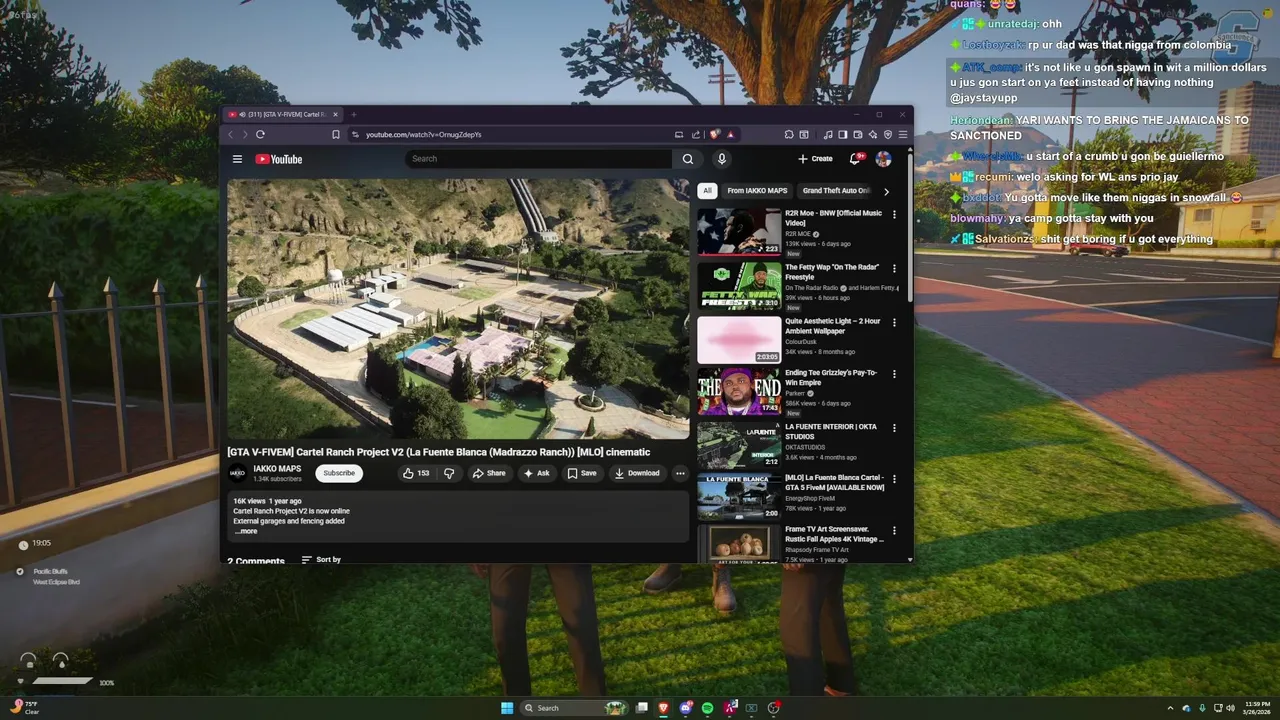Open the Fetty Wap On The Radar thumbnail
The height and width of the screenshot is (720, 1280).
point(739,285)
